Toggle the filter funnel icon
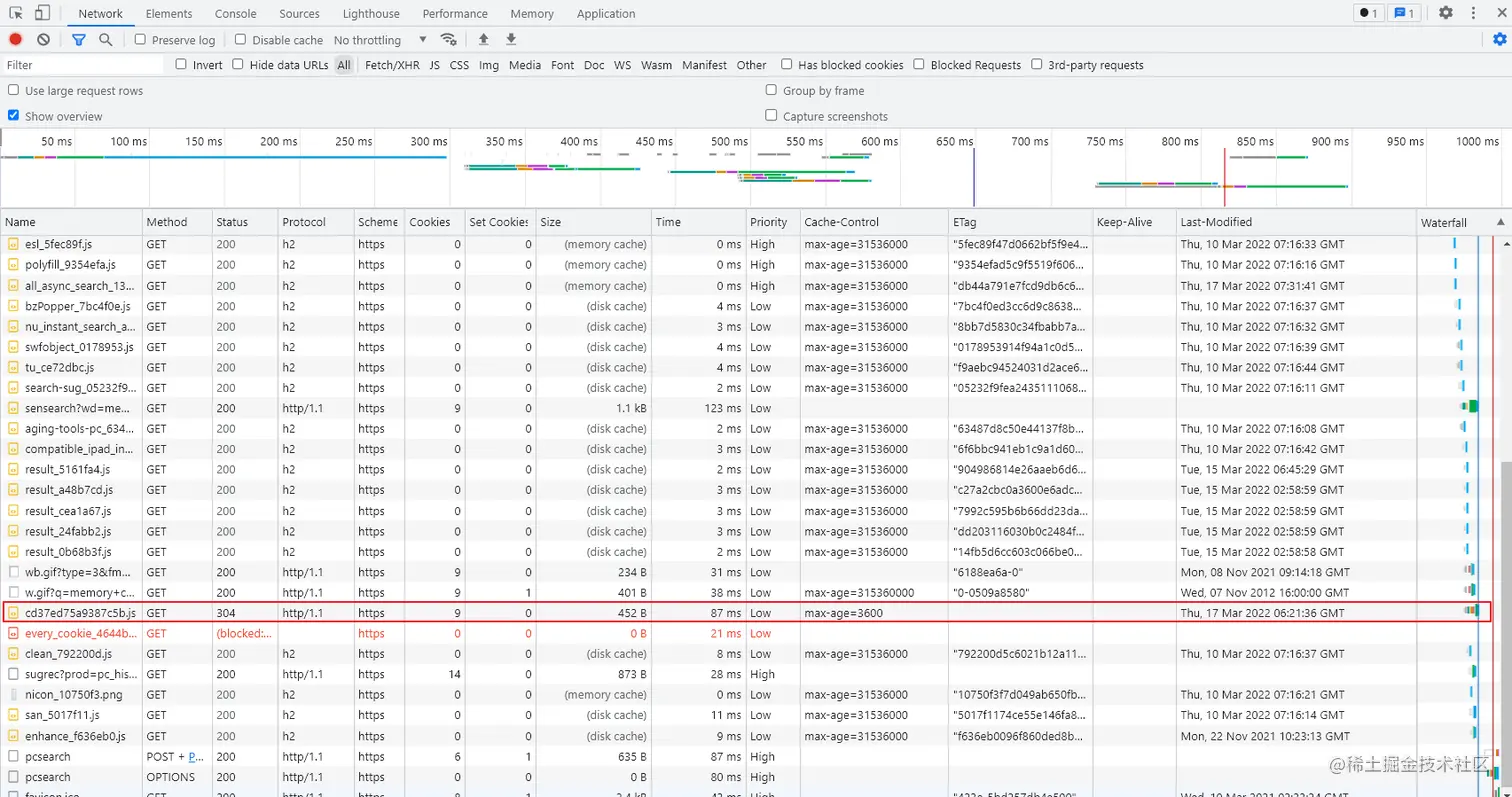Image resolution: width=1512 pixels, height=797 pixels. (x=79, y=40)
